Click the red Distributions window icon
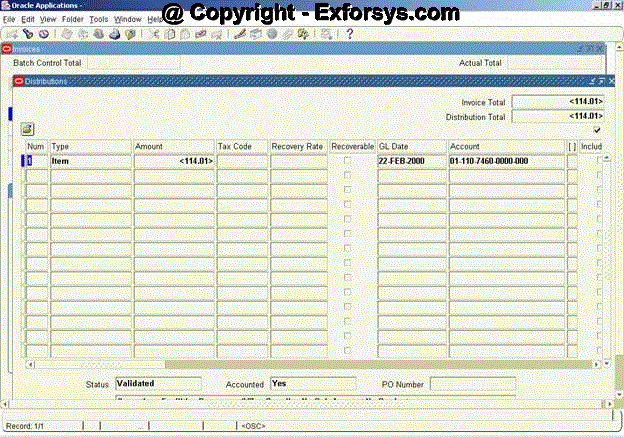 (18, 81)
